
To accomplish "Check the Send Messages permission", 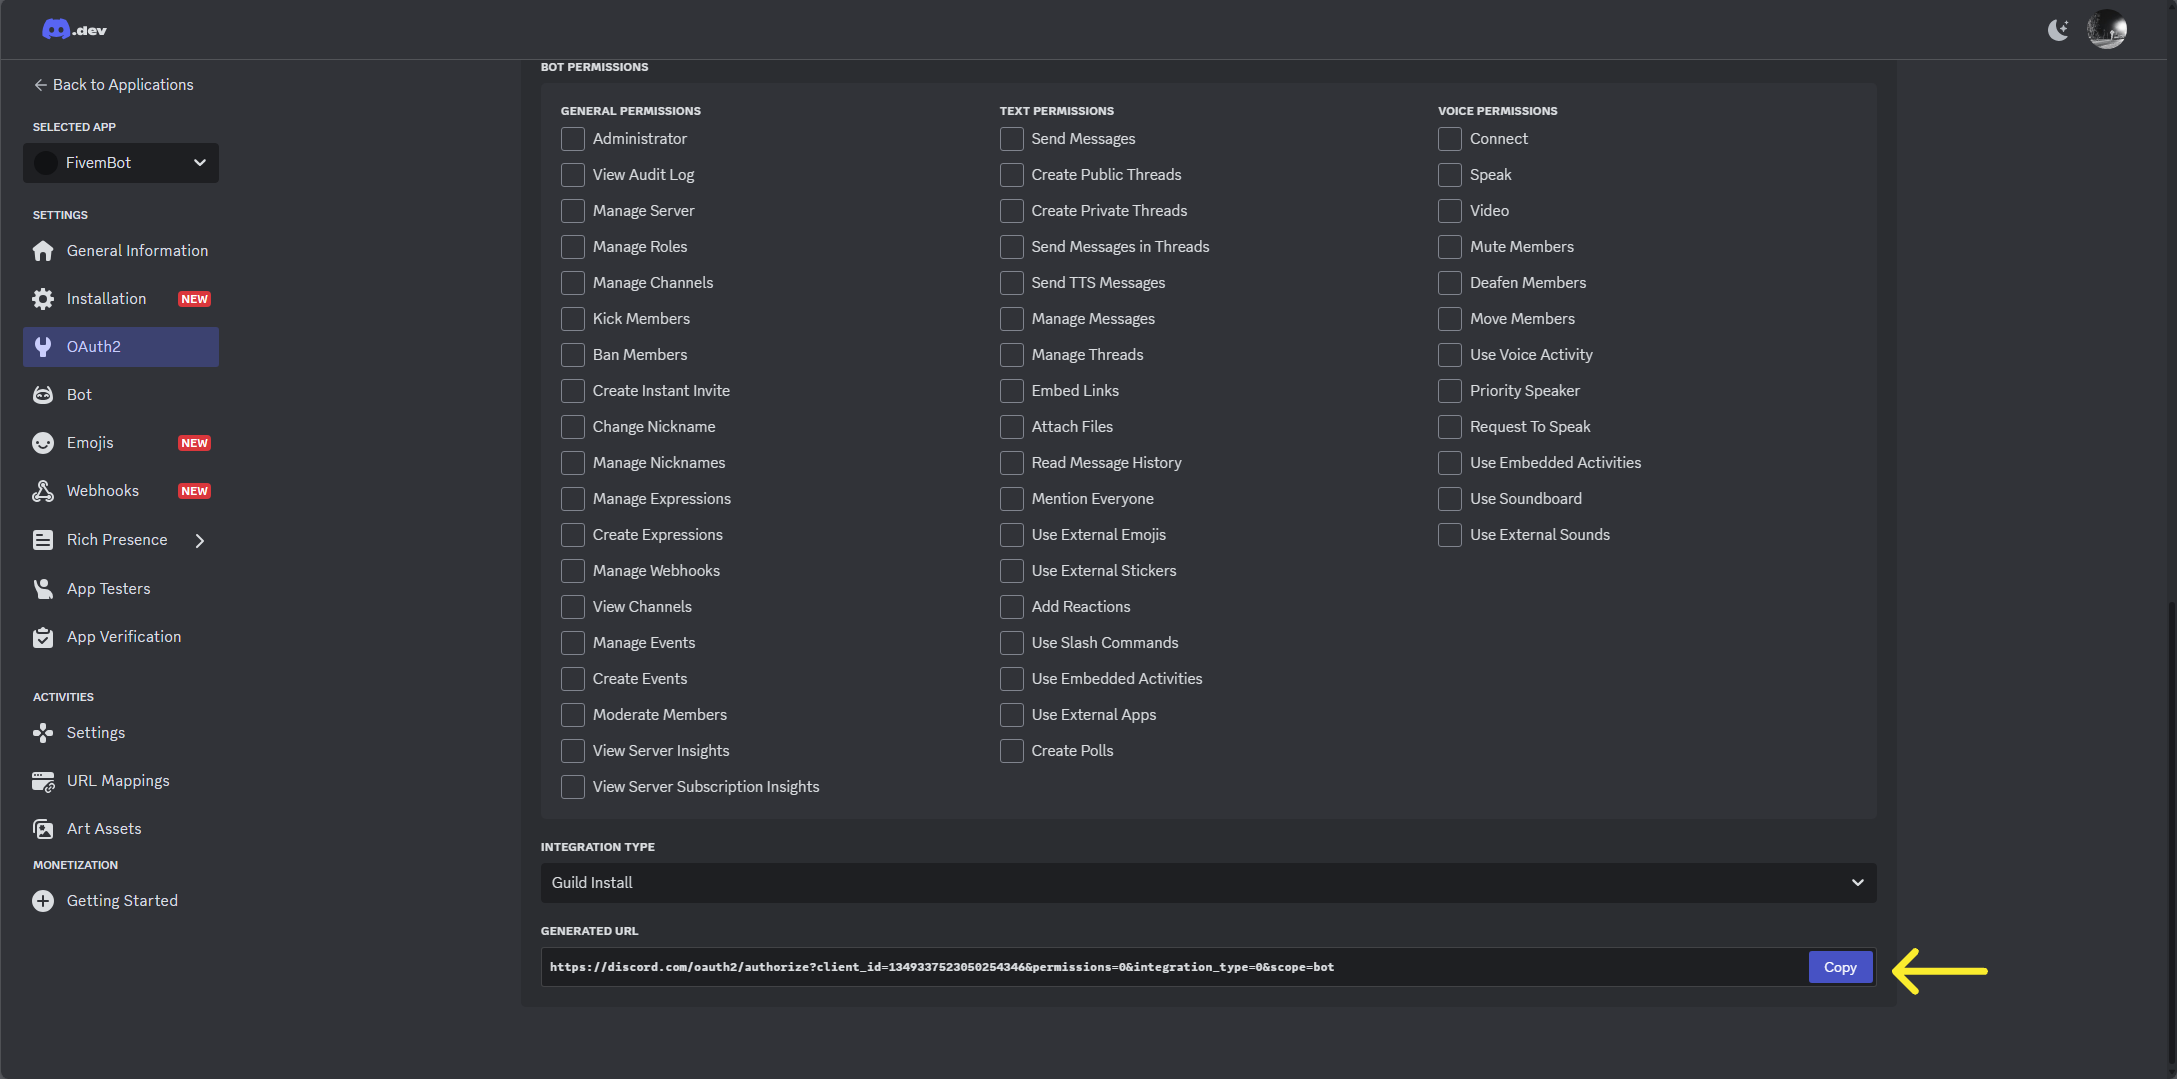I will 1011,139.
